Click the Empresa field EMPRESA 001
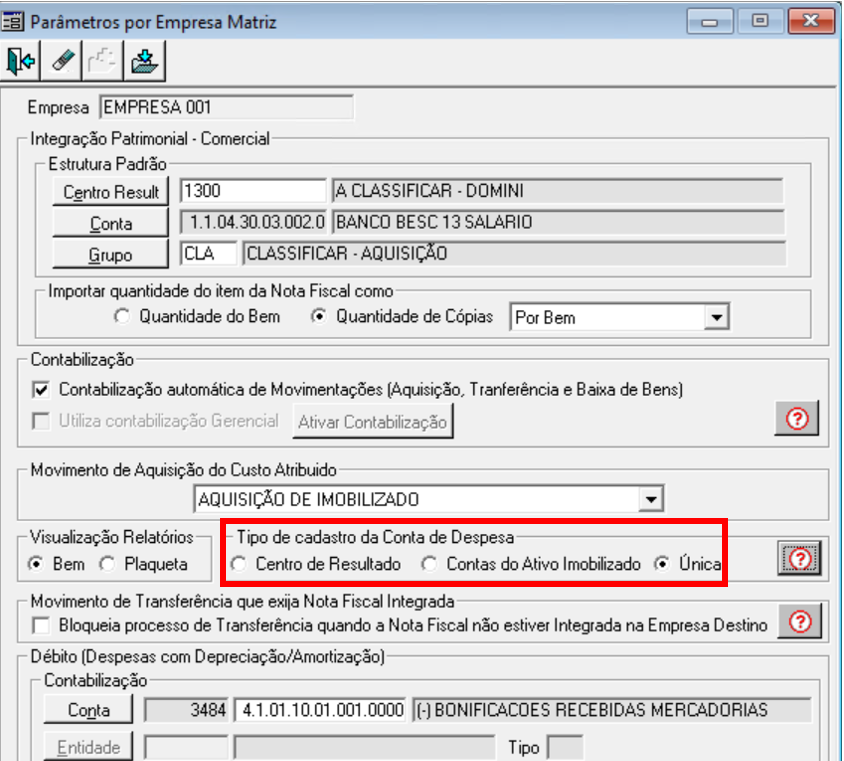Screen dimensions: 844x761 (227, 107)
